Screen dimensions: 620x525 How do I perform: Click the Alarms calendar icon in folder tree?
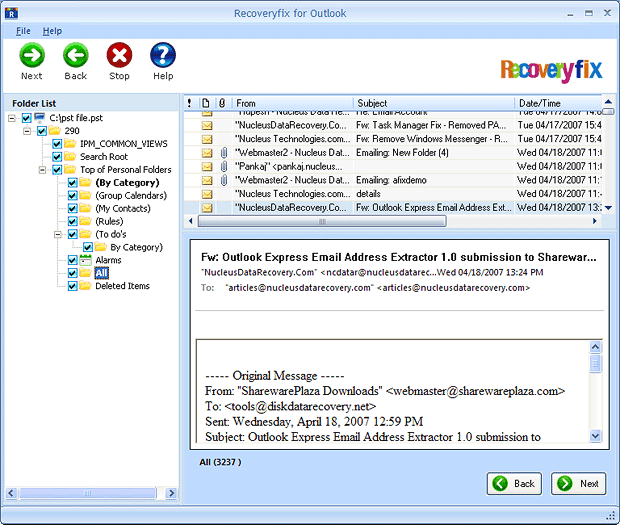pos(85,260)
